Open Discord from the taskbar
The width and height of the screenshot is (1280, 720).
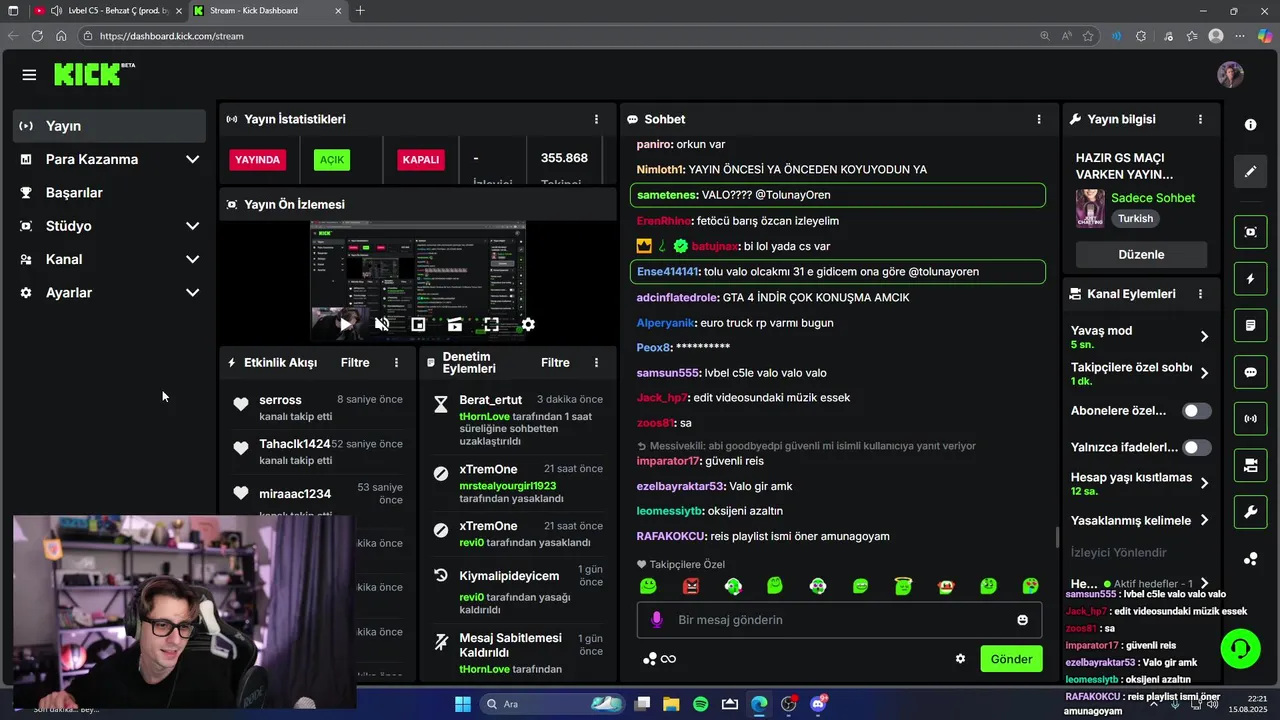(818, 704)
